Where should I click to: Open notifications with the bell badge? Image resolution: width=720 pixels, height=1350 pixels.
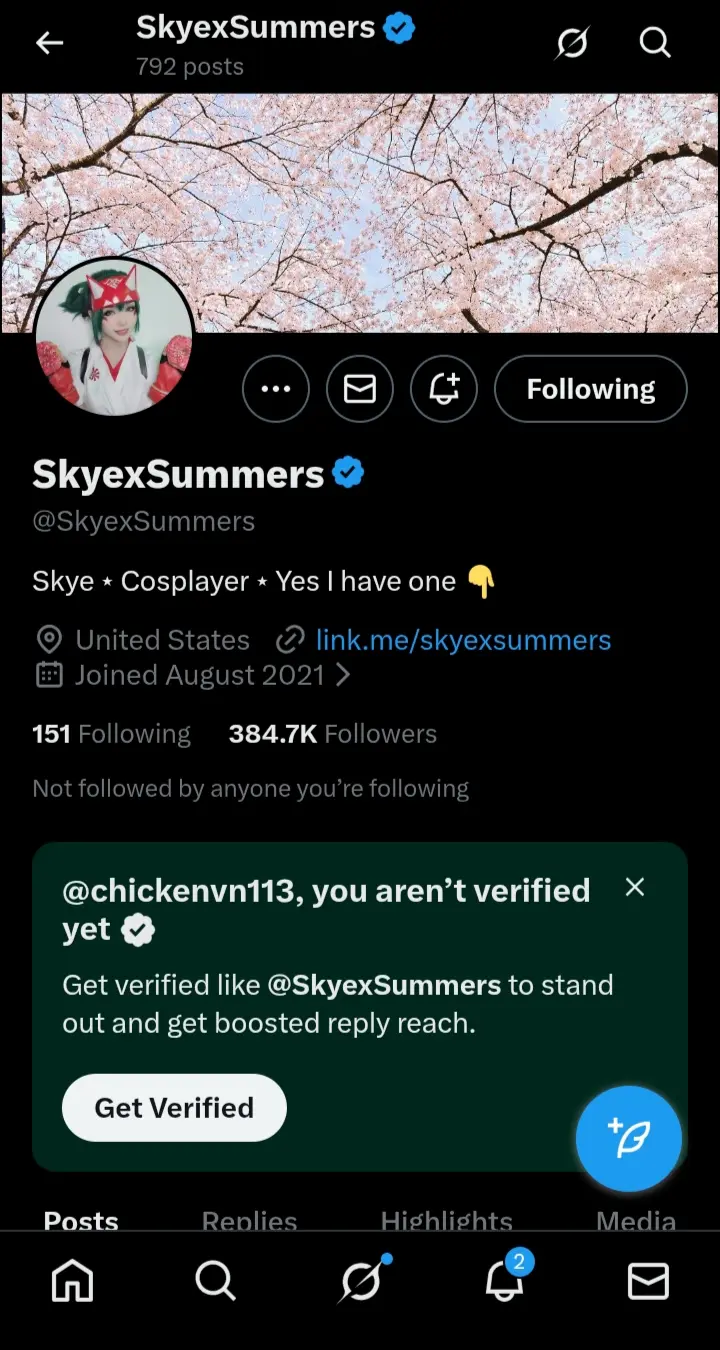pyautogui.click(x=504, y=1281)
